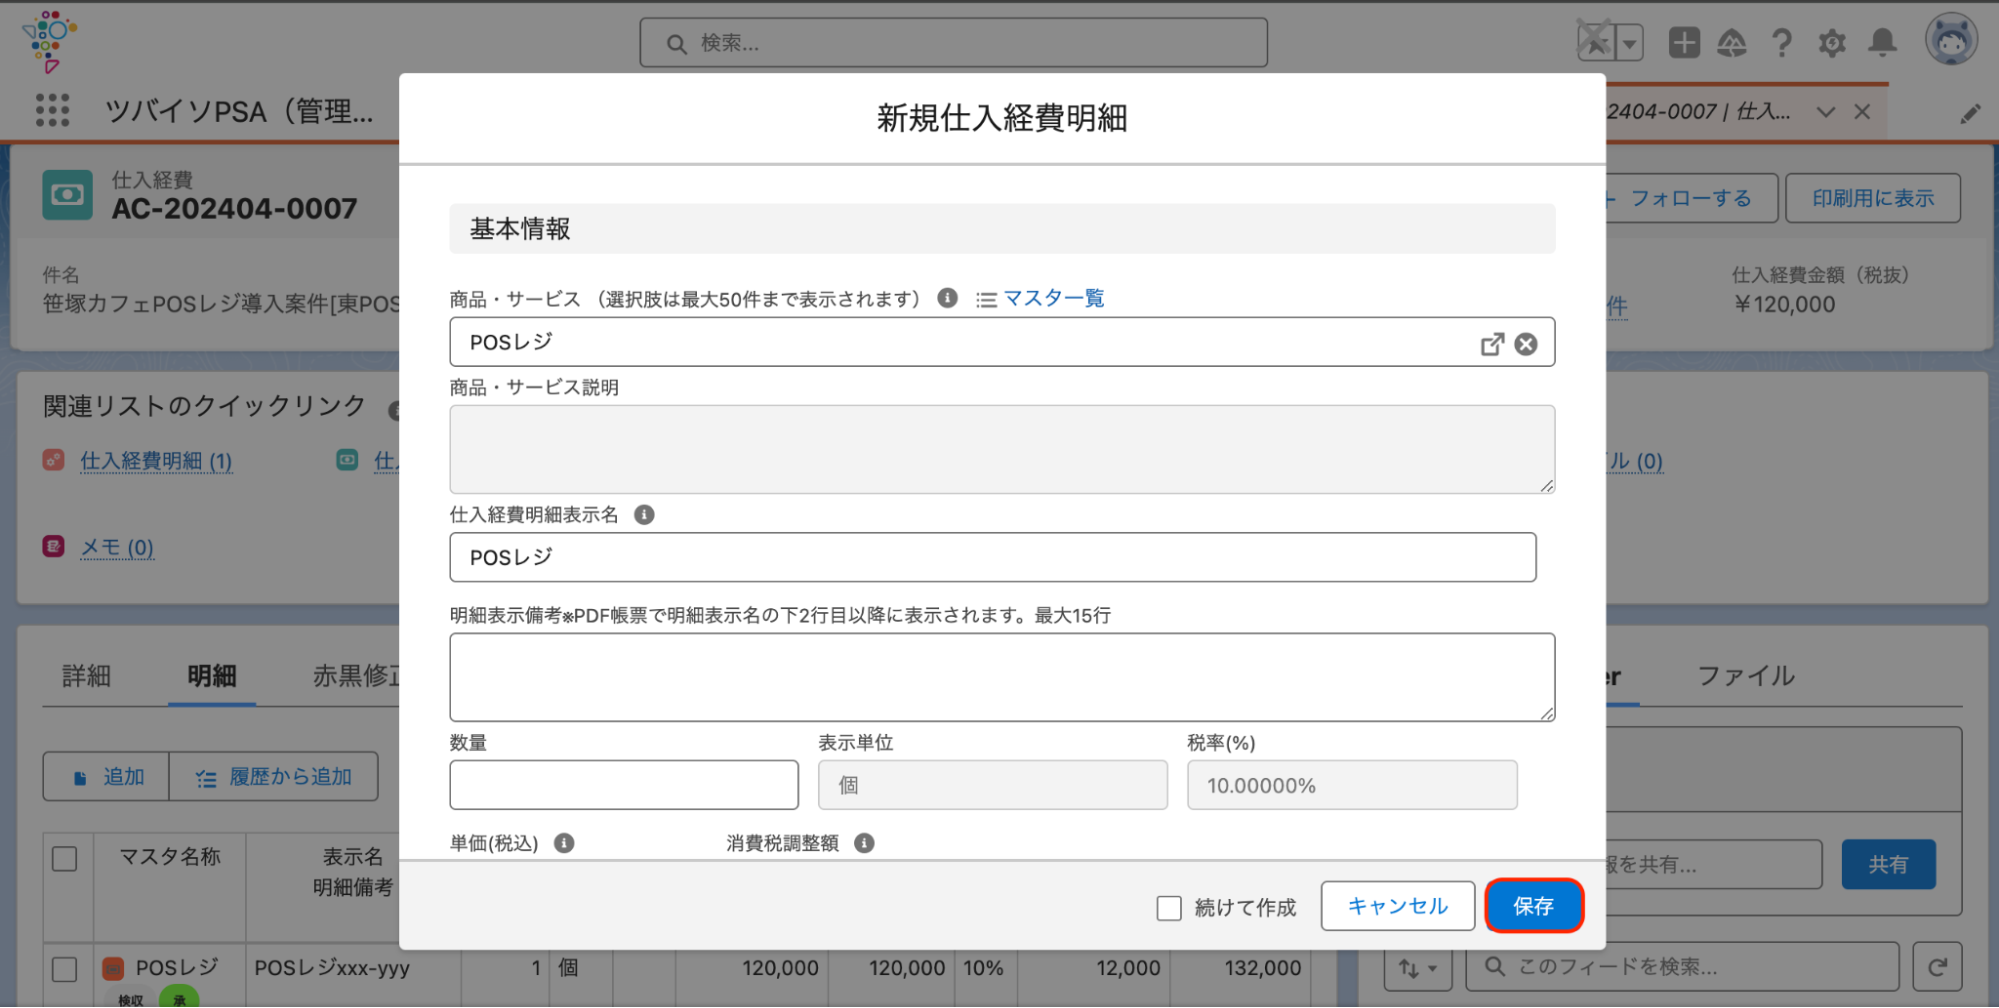Click the 印刷用に表示 button
The image size is (1999, 1008).
(x=1873, y=198)
